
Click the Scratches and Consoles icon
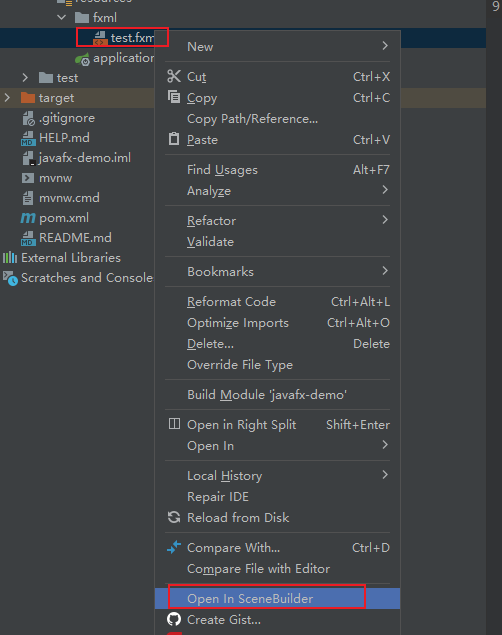[x=11, y=278]
